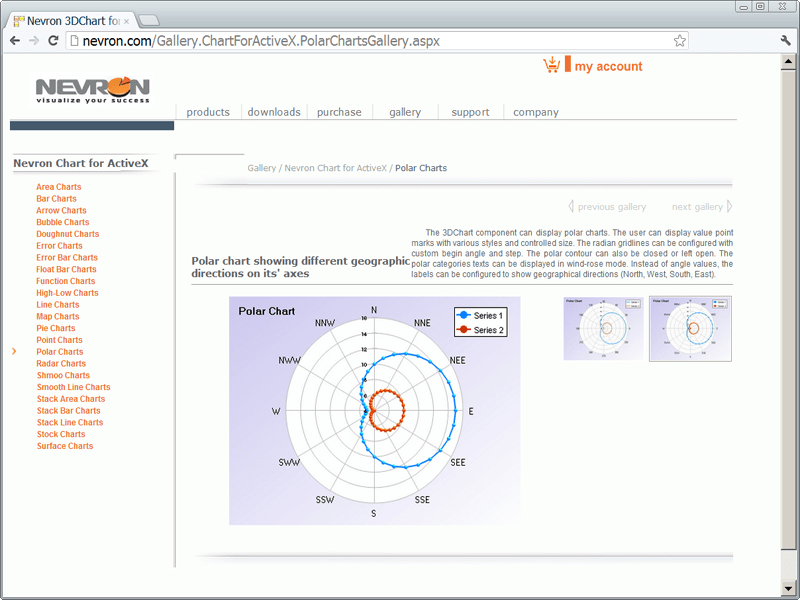Select the second polar chart thumbnail

(x=690, y=328)
